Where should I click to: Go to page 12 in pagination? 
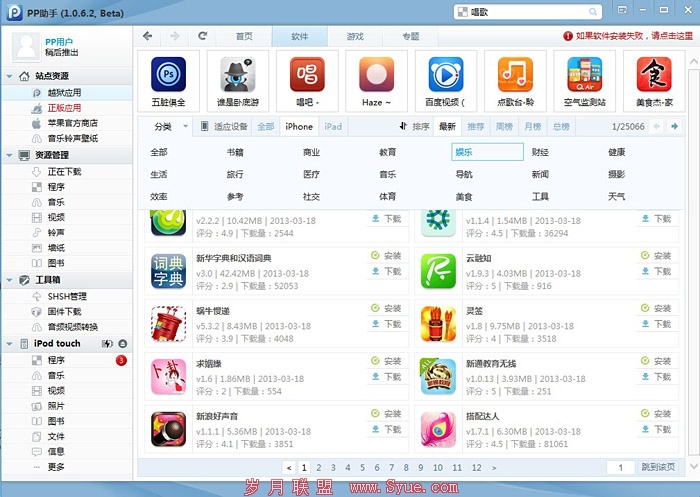click(x=476, y=468)
